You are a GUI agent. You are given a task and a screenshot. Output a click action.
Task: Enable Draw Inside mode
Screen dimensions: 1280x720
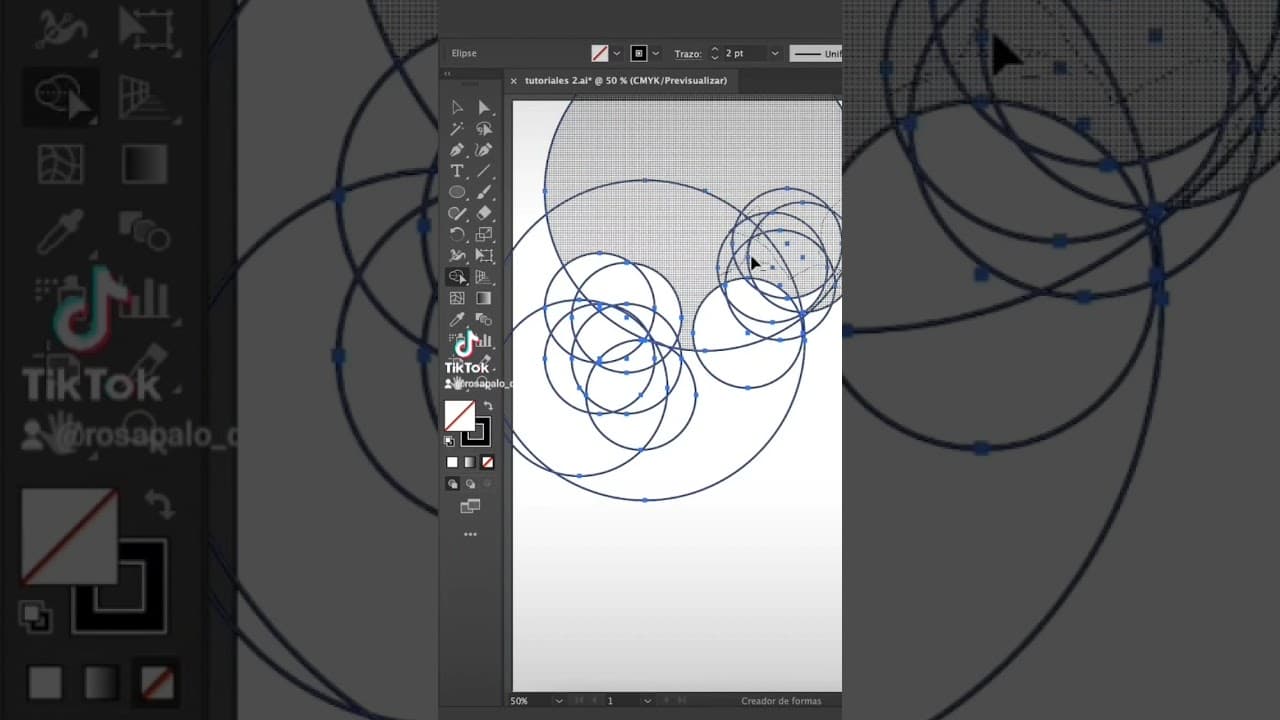pos(487,484)
